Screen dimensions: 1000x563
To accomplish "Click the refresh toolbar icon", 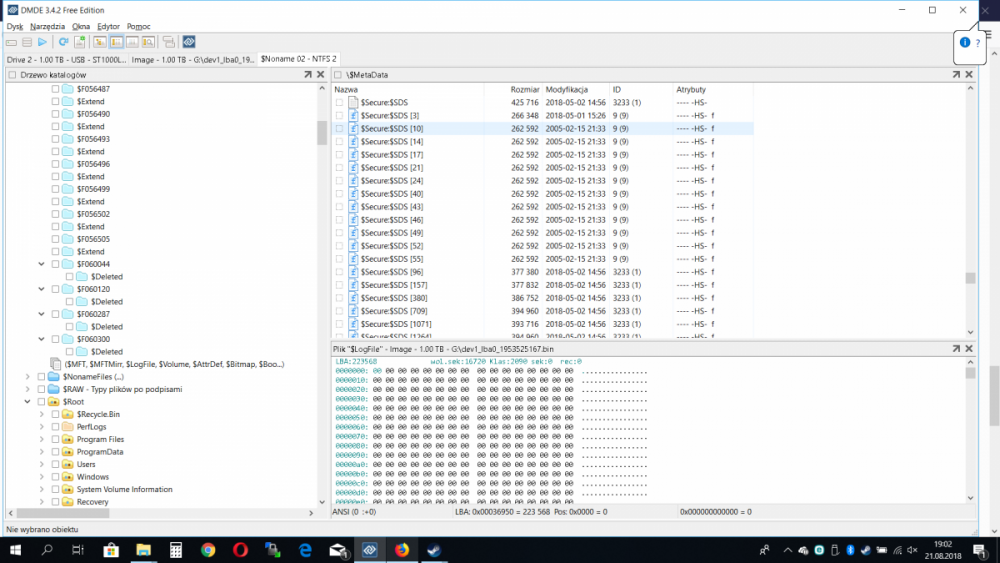I will tap(64, 42).
